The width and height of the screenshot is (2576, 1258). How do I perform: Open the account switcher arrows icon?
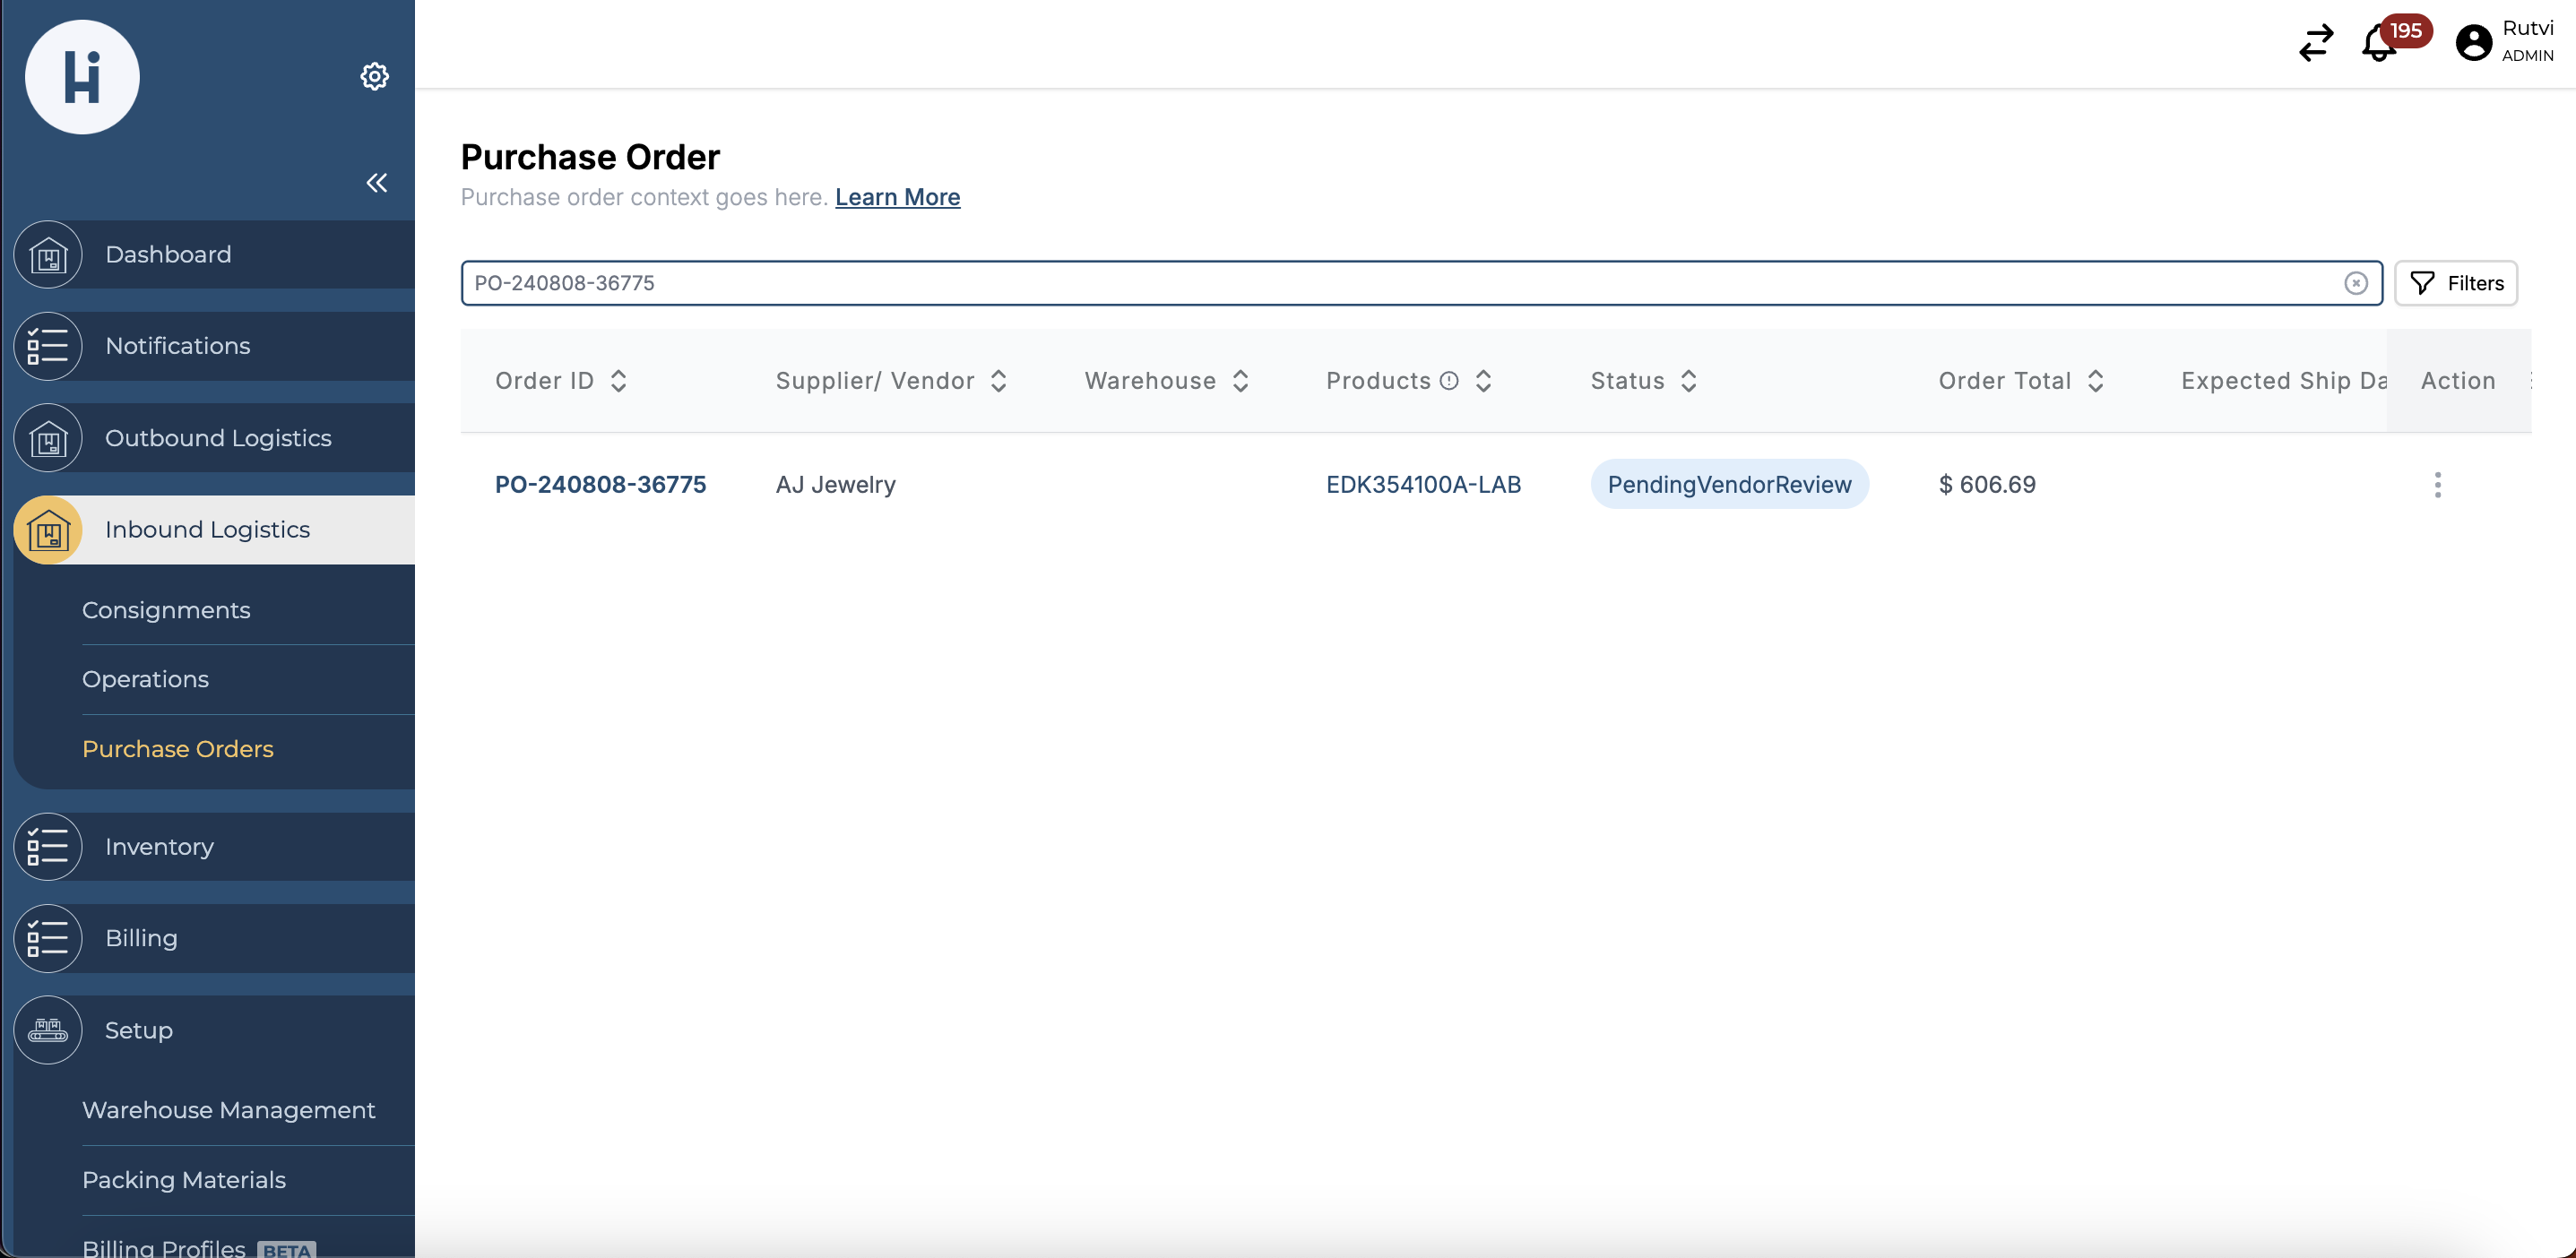[x=2315, y=43]
